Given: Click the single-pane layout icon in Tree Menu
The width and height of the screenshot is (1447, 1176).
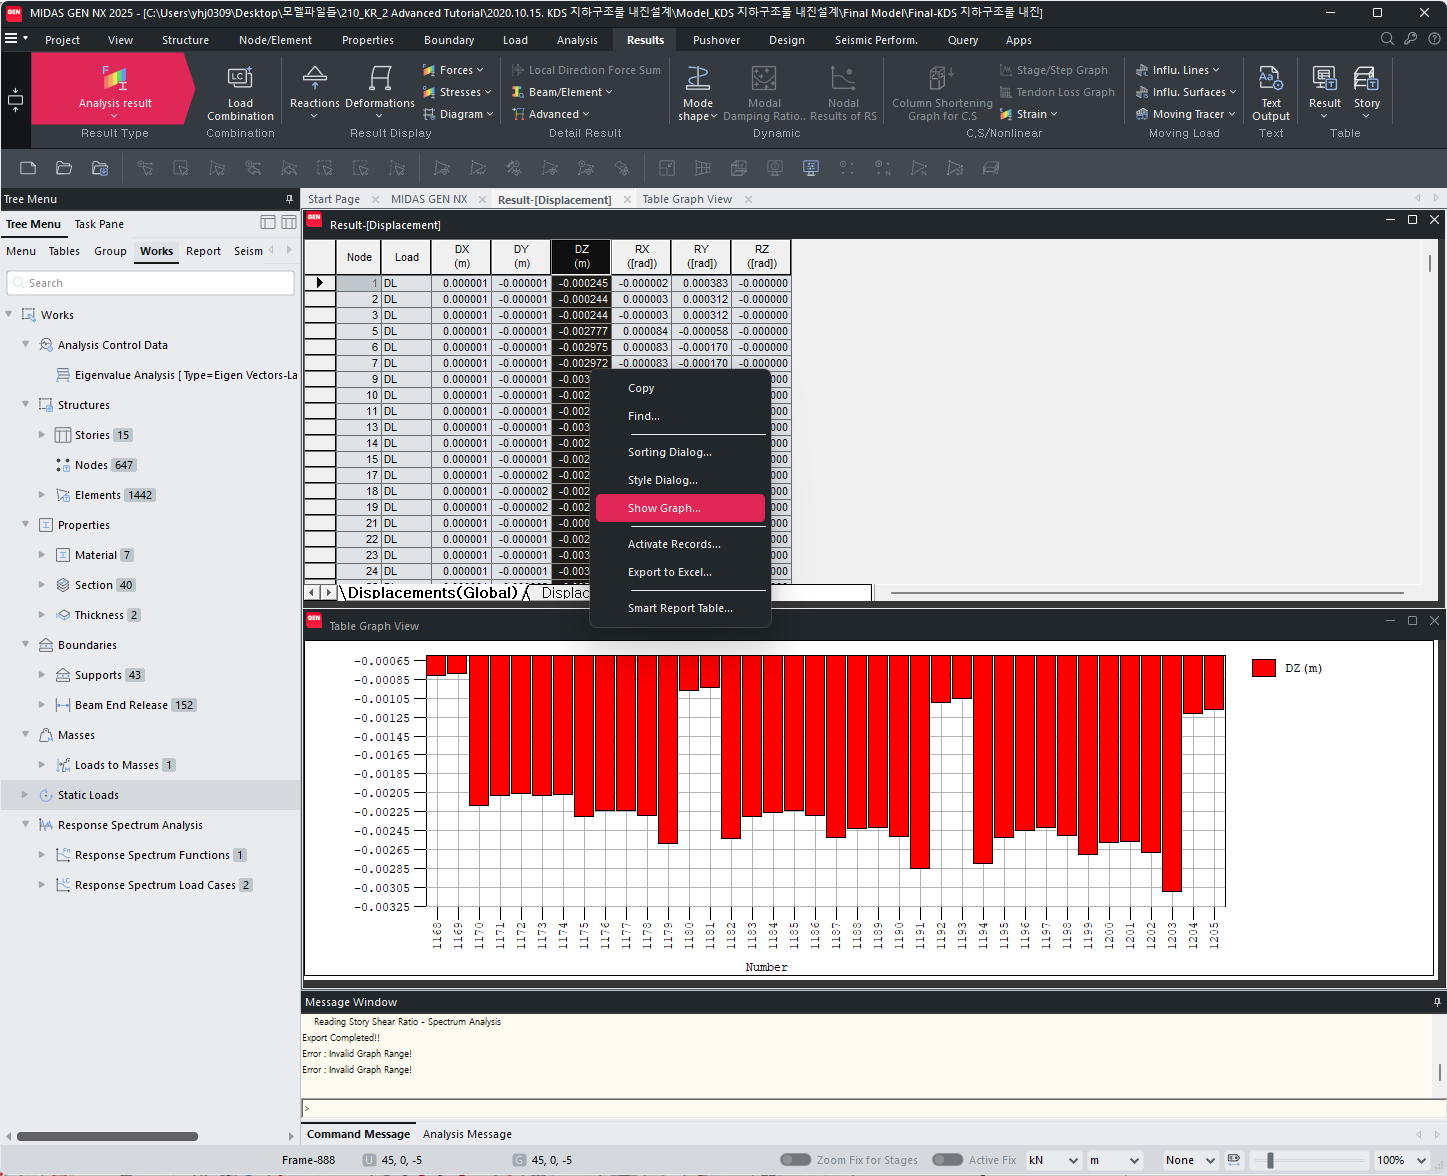Looking at the screenshot, I should [x=268, y=222].
